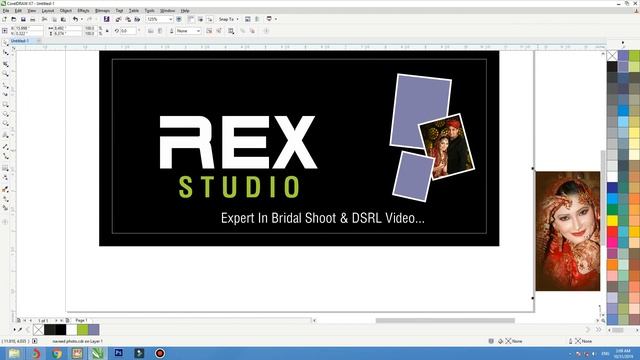The width and height of the screenshot is (640, 360).
Task: Select the Freehand tool in the toolbox
Action: pos(5,85)
